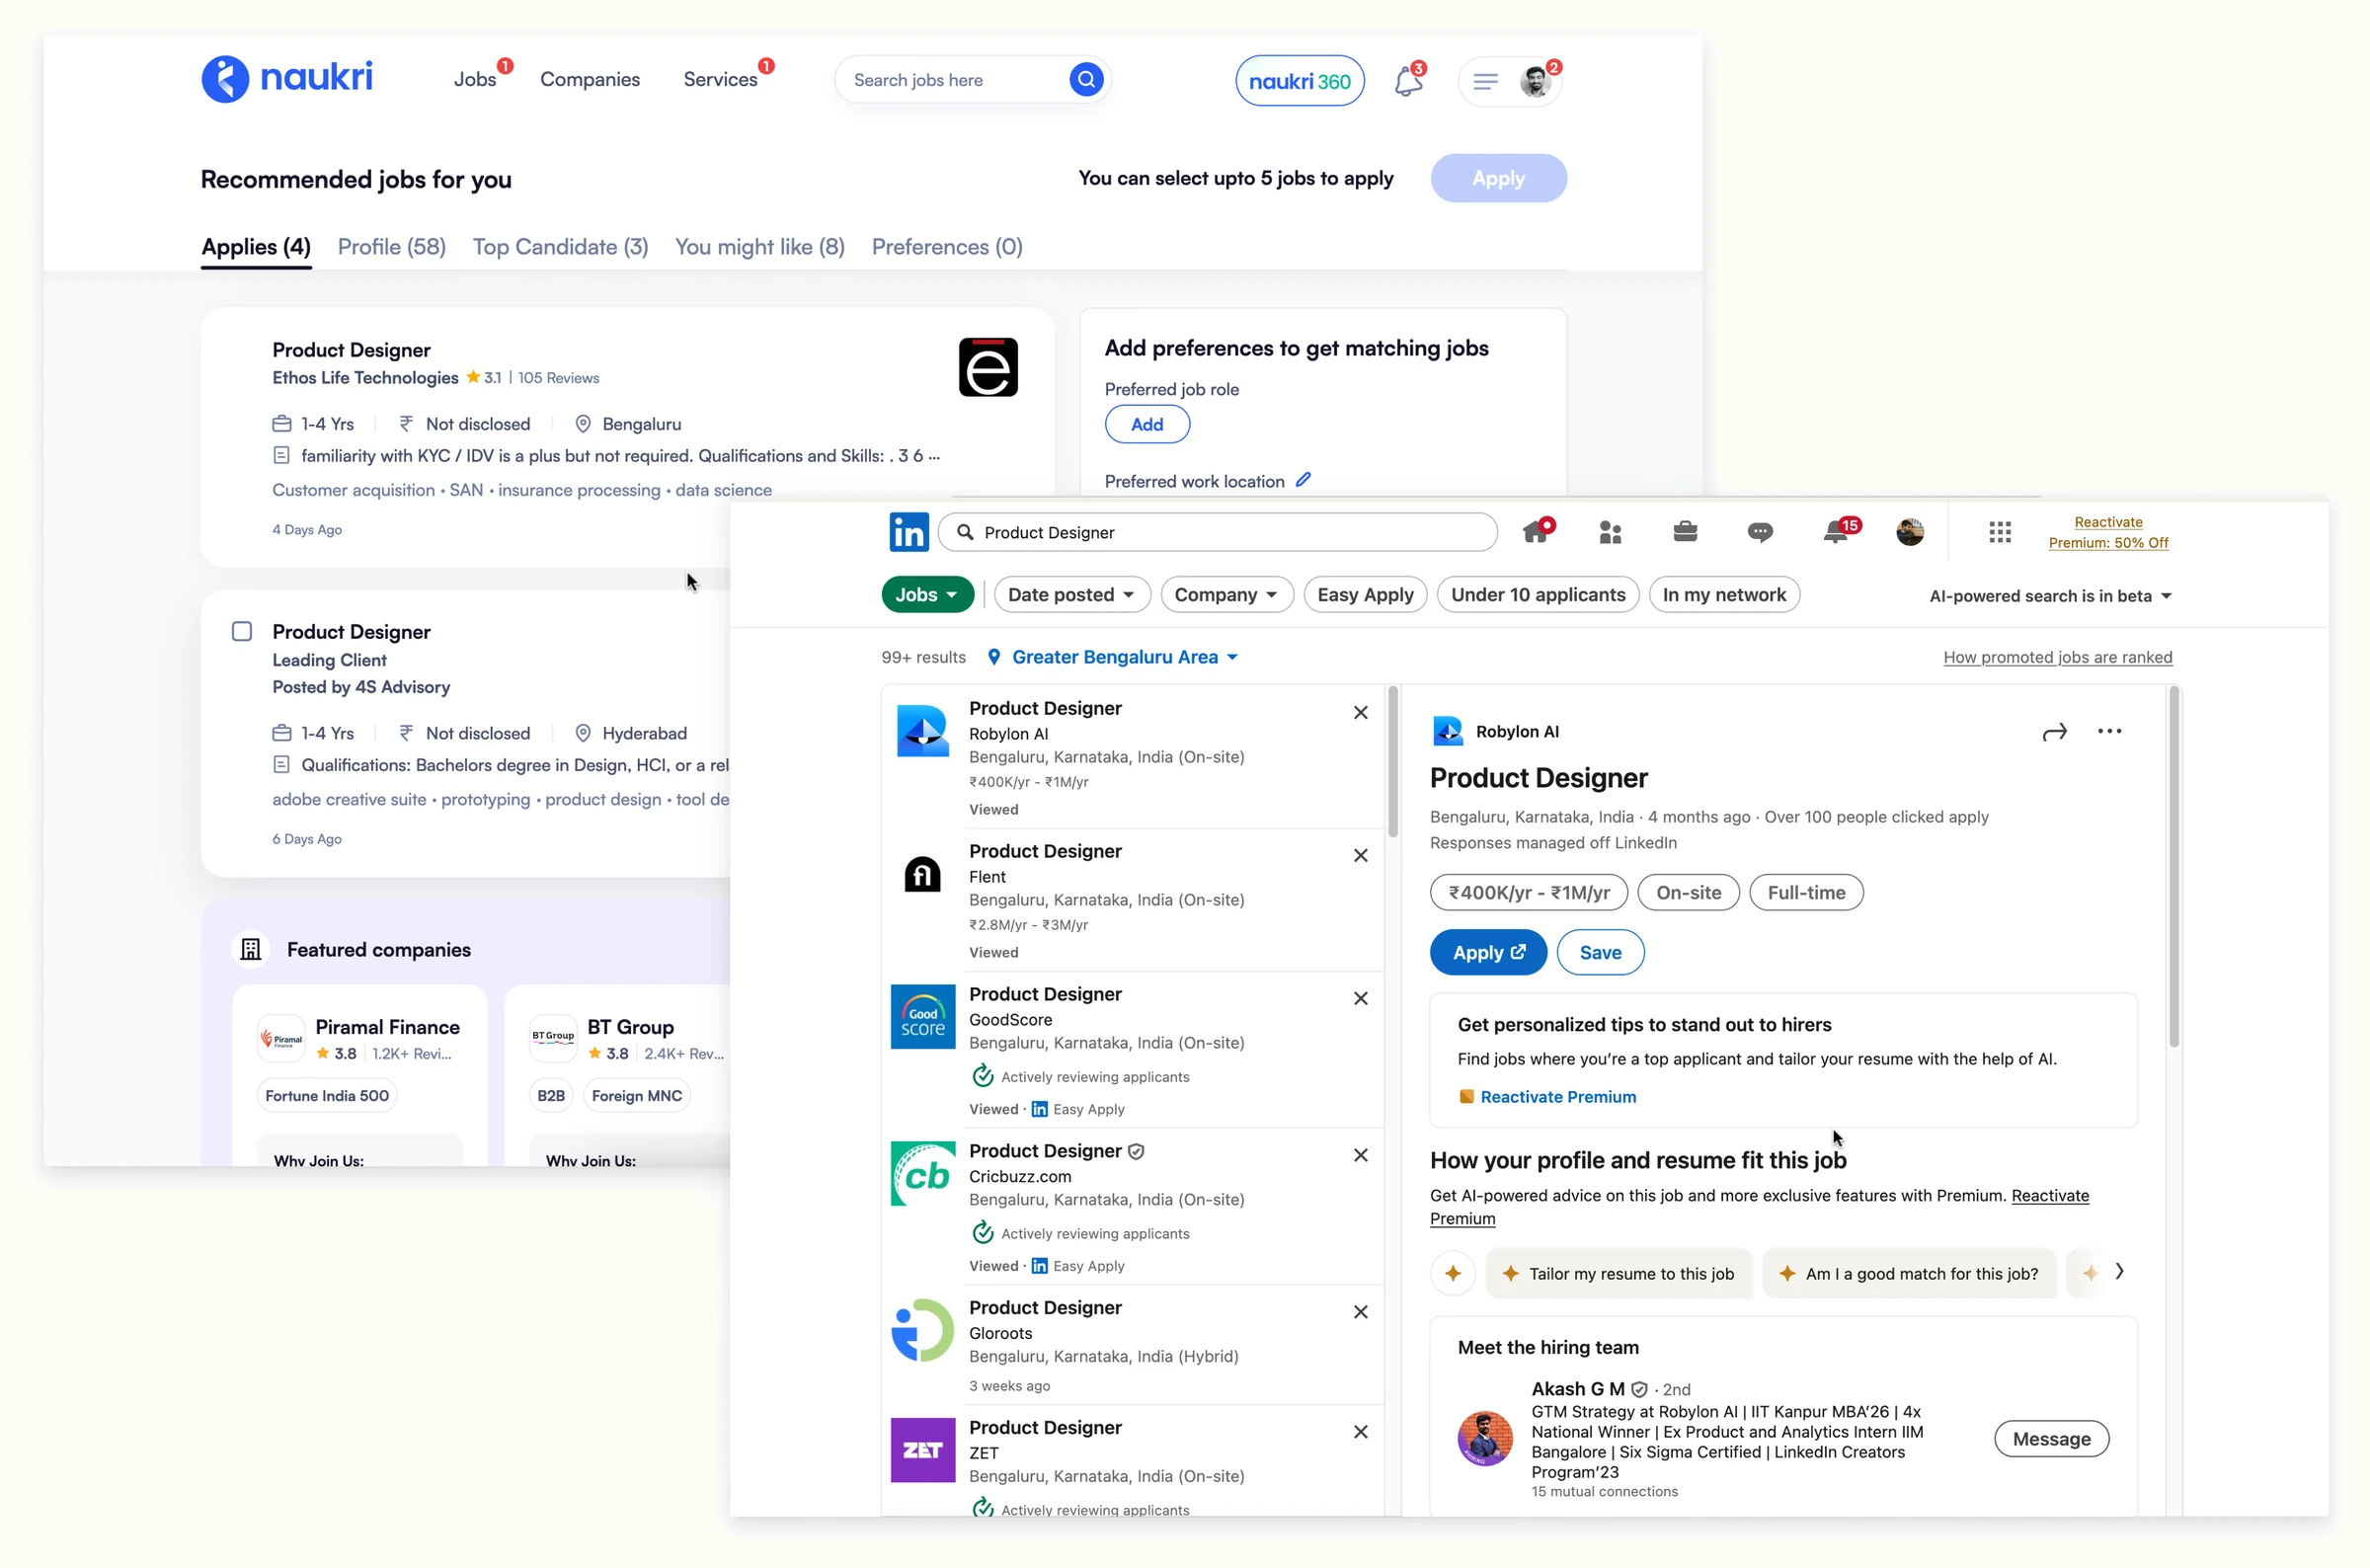The image size is (2370, 1568).
Task: Open Piramal Finance featured company card
Action: 359,1075
